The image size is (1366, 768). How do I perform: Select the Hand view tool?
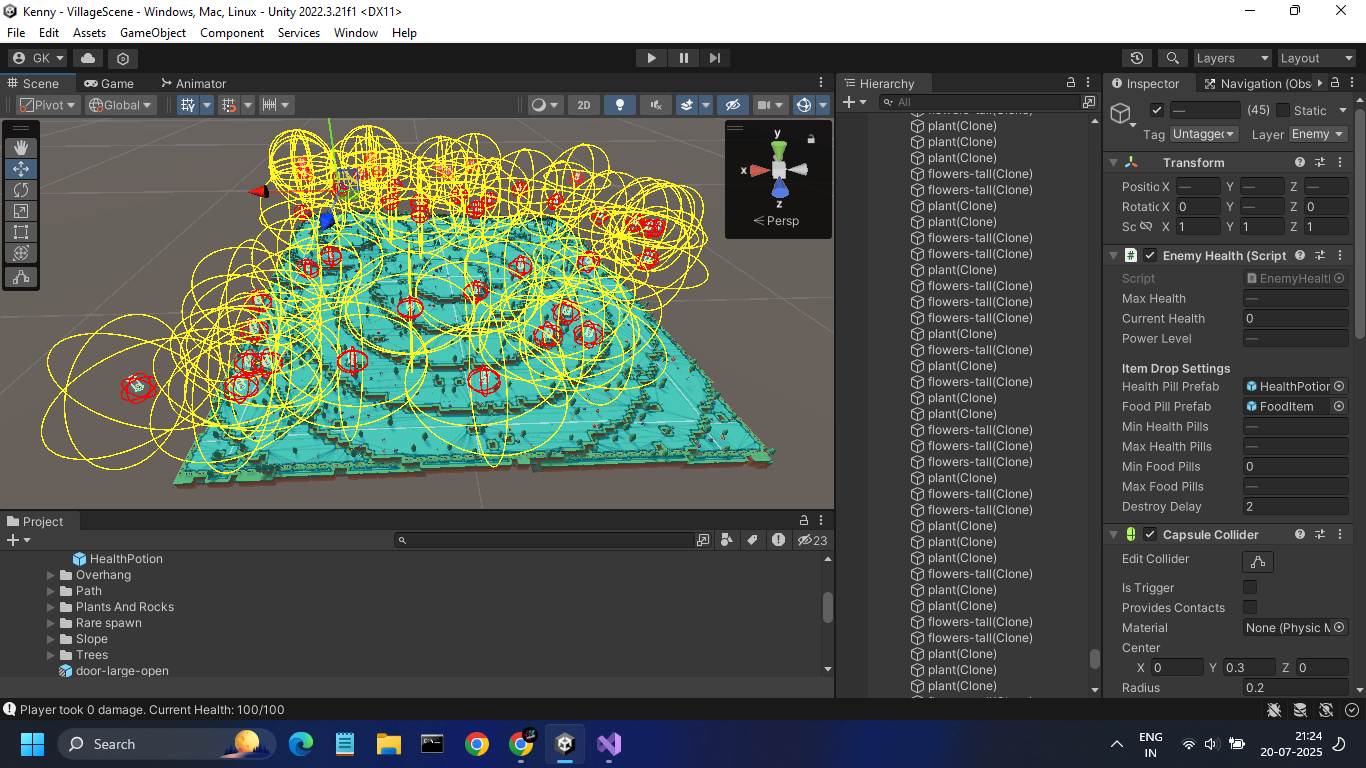pyautogui.click(x=21, y=148)
